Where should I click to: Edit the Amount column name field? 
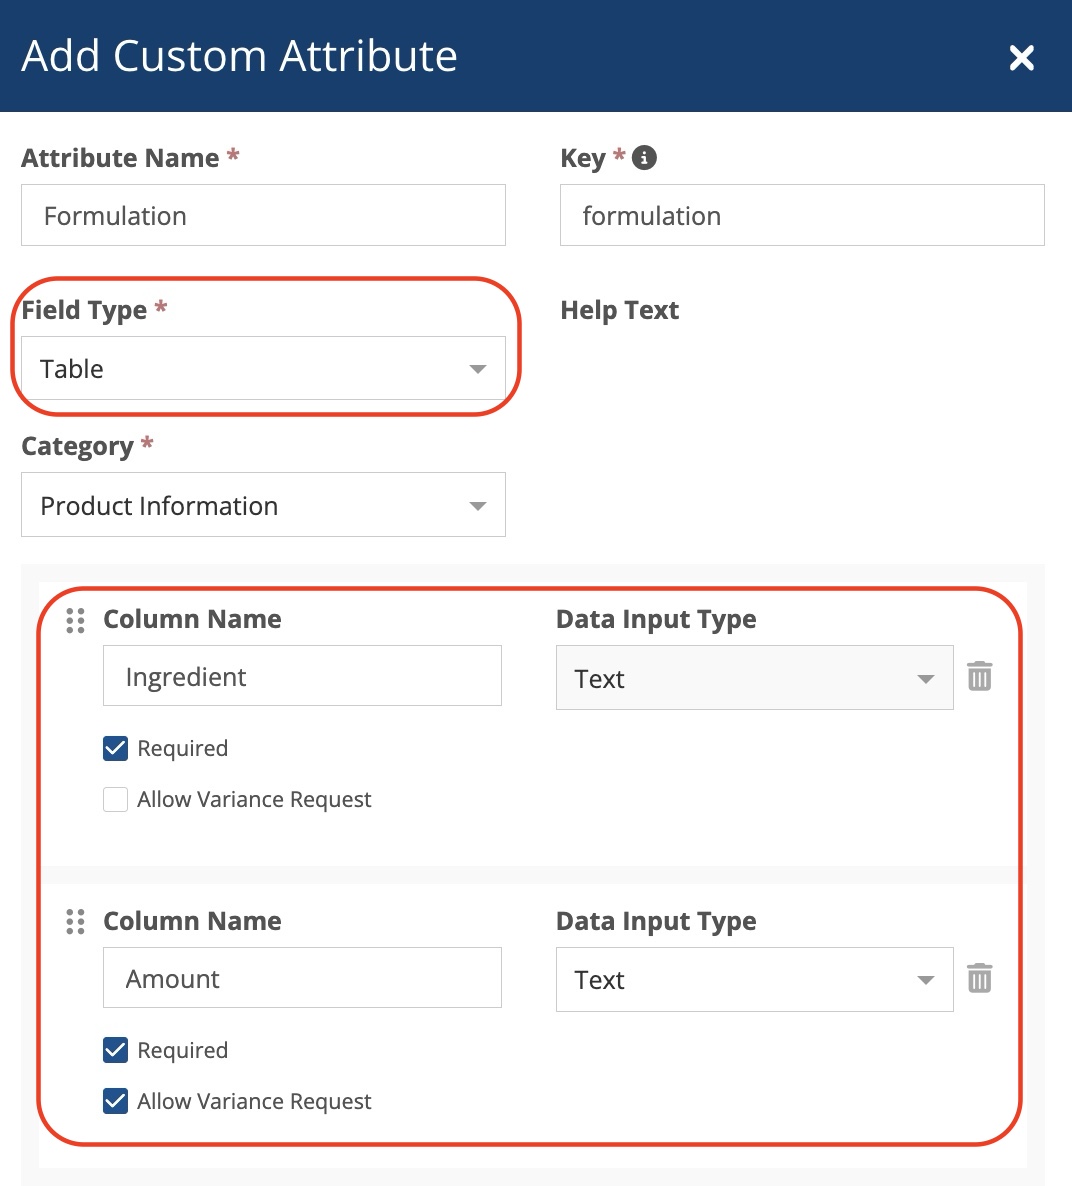pos(302,978)
